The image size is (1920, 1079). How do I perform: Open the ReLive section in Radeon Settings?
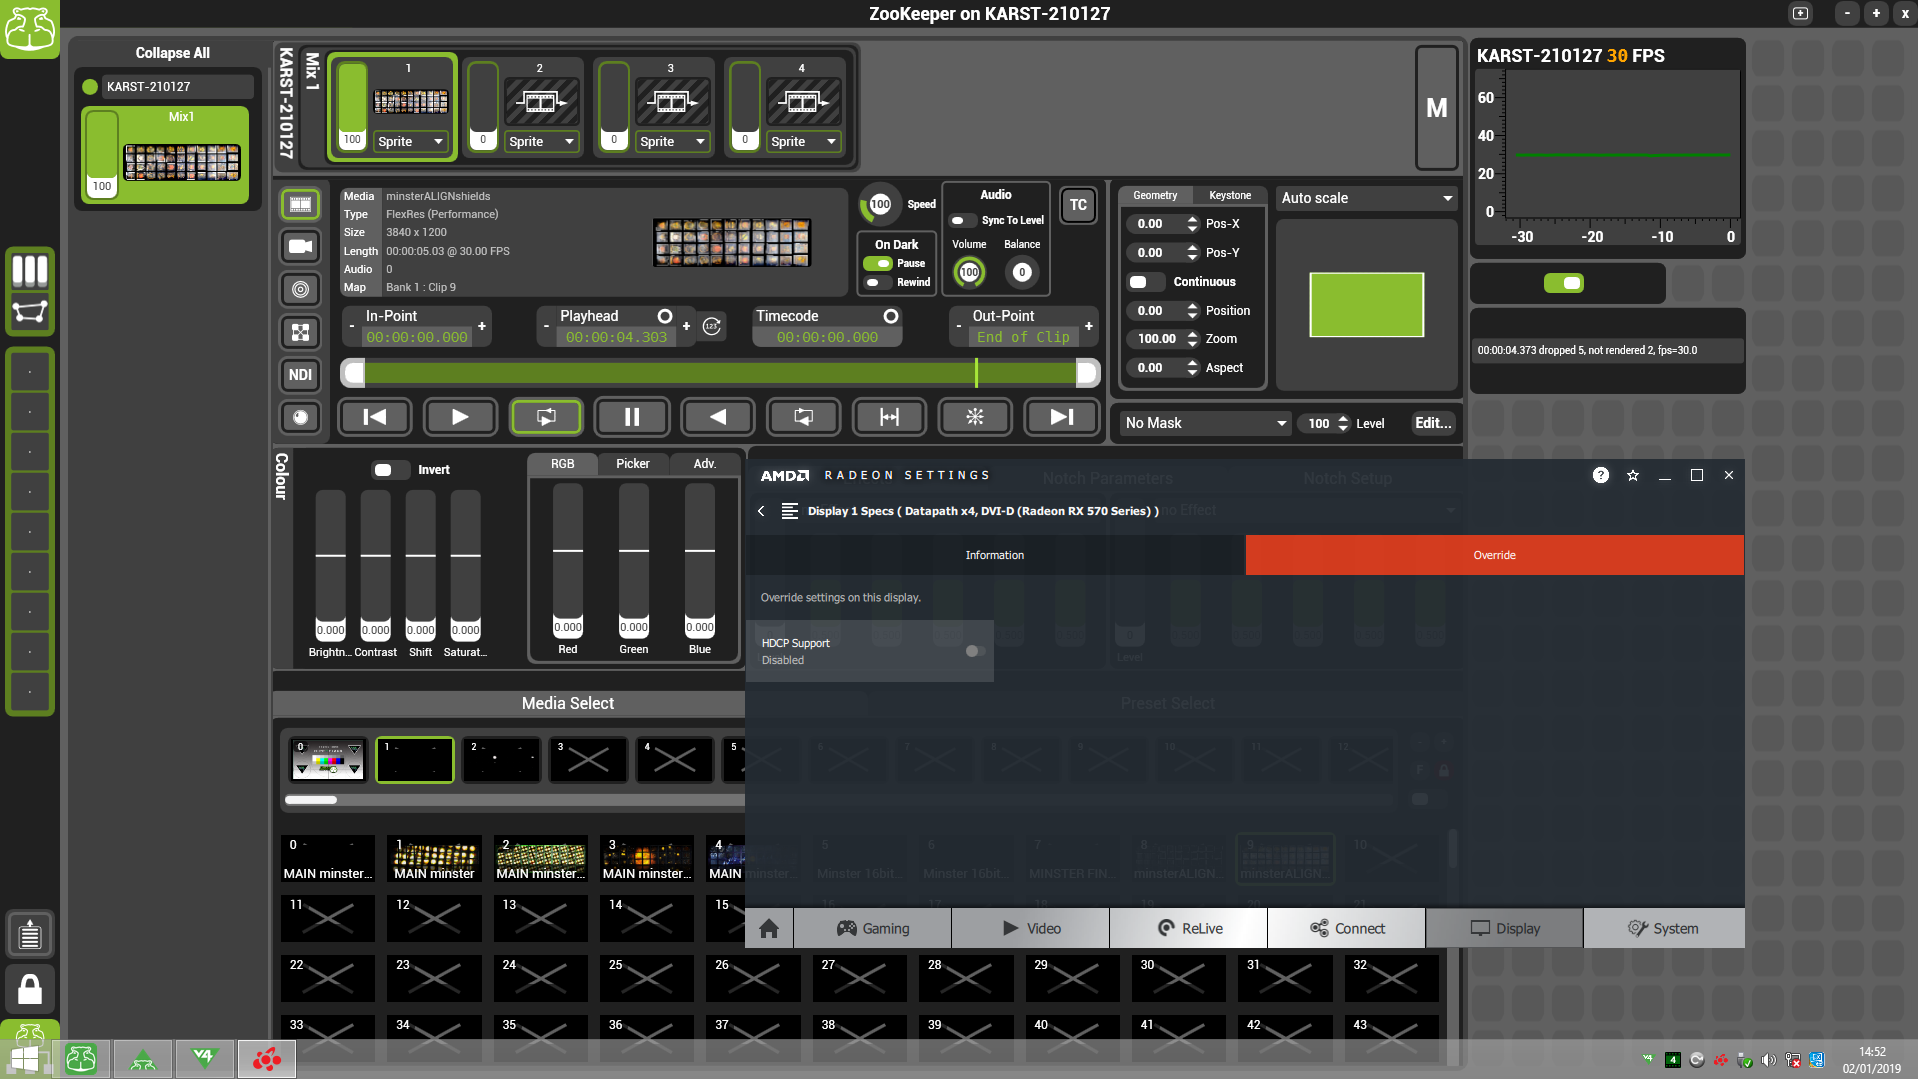coord(1189,929)
